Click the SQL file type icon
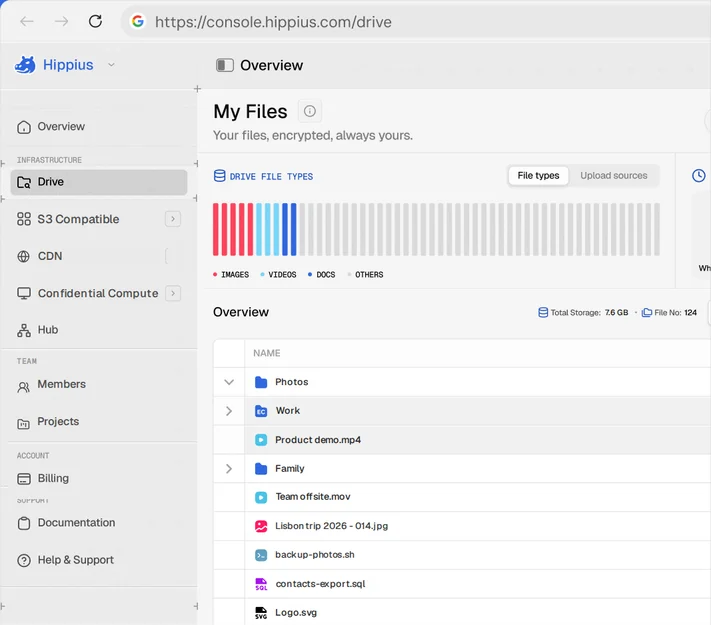Viewport: 711px width, 625px height. 261,584
